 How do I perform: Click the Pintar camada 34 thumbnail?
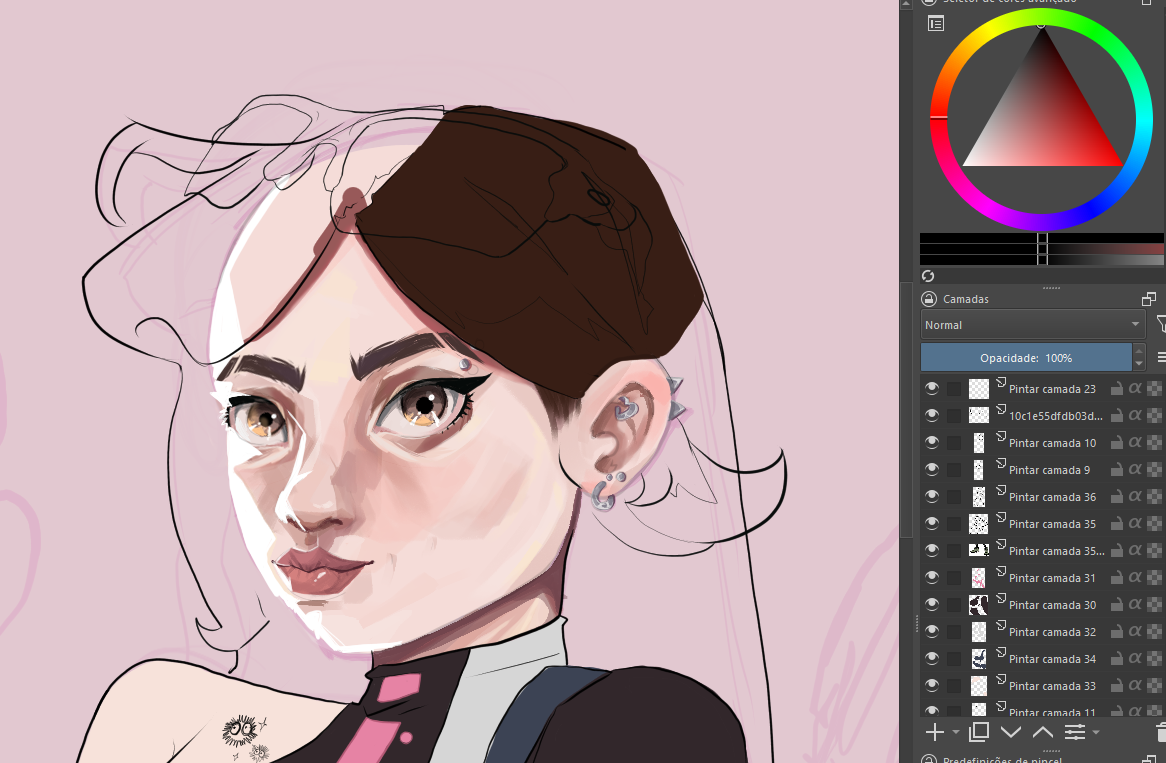click(979, 659)
